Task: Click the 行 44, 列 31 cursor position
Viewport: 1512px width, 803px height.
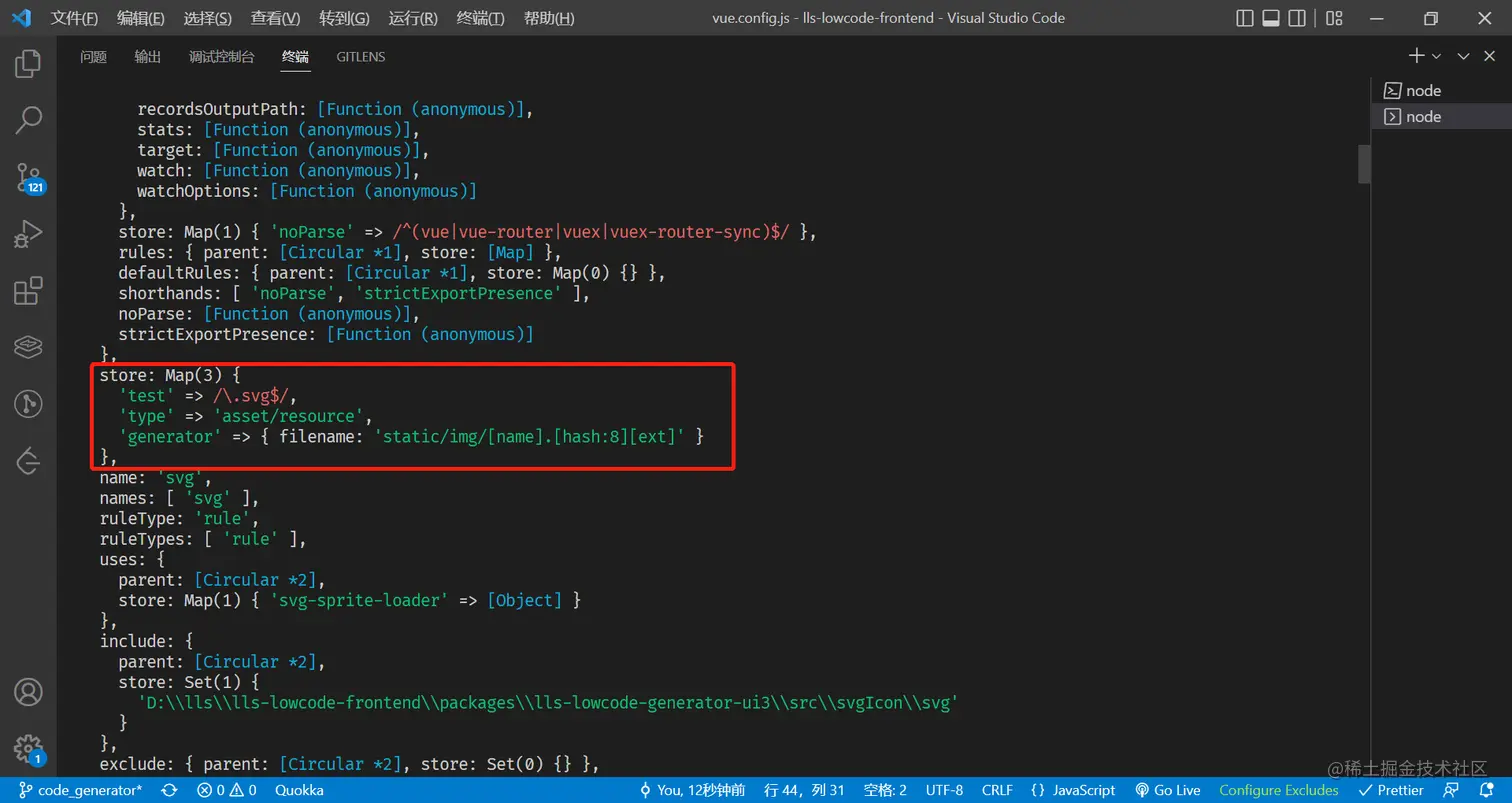Action: [x=806, y=790]
